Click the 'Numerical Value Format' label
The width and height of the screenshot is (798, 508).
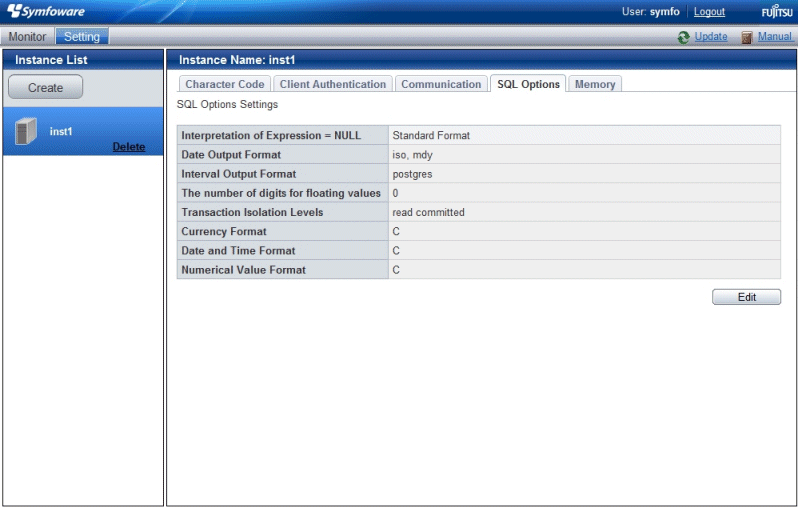(243, 270)
